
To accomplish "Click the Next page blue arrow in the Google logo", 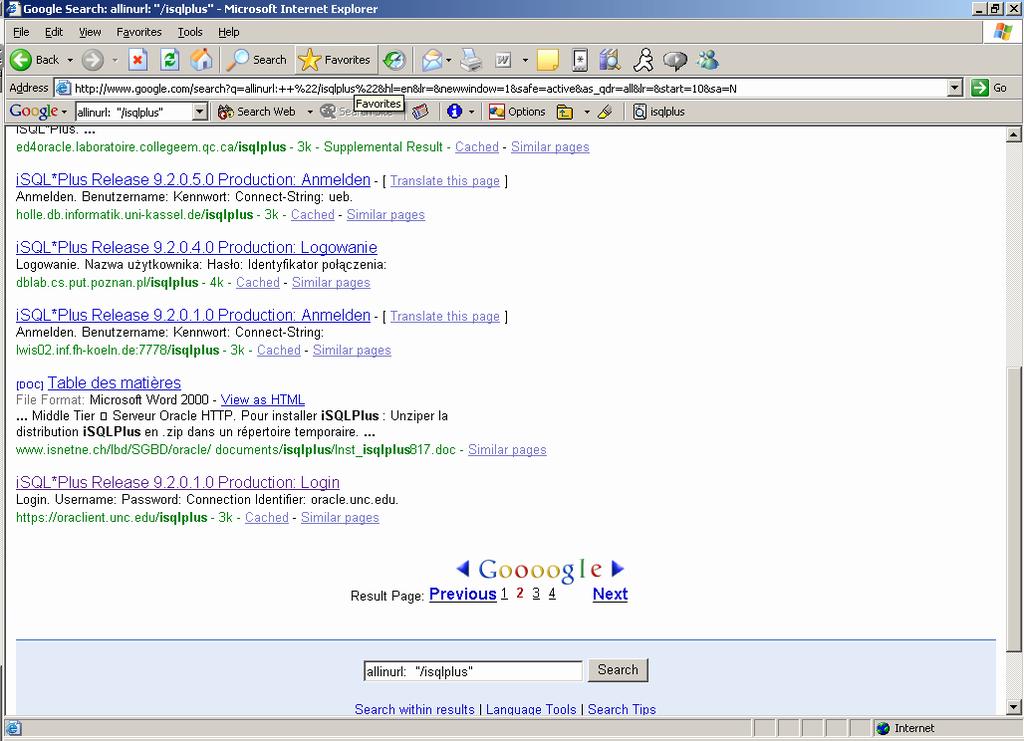I will tap(617, 568).
